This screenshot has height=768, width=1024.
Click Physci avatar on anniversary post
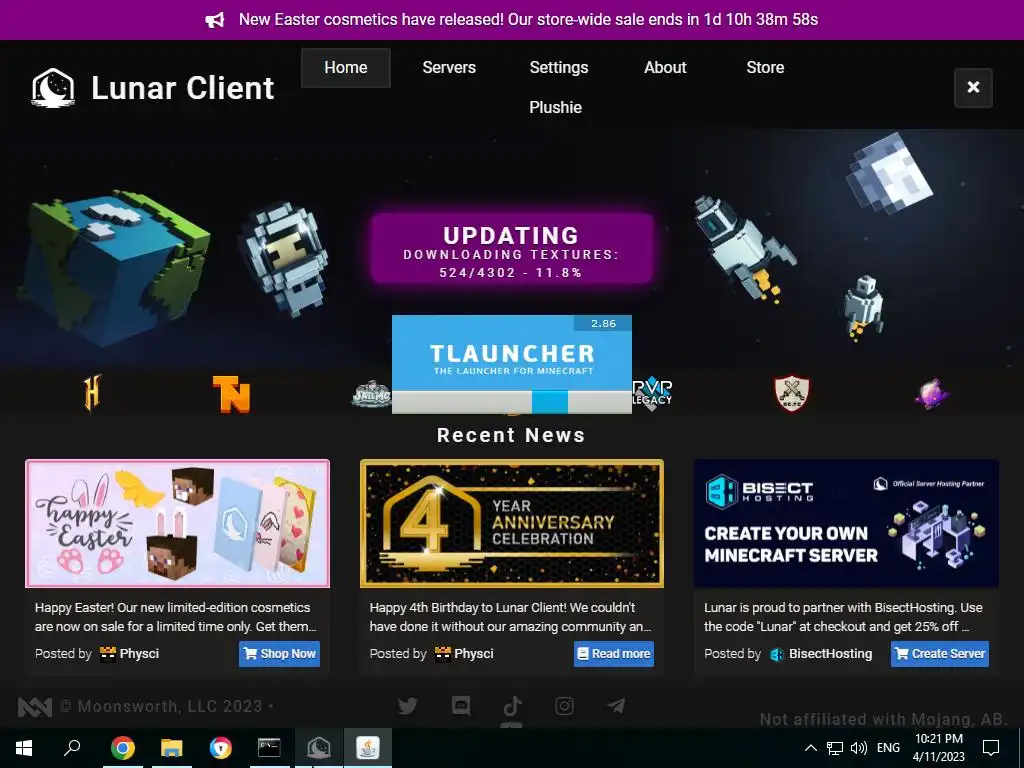click(x=442, y=654)
